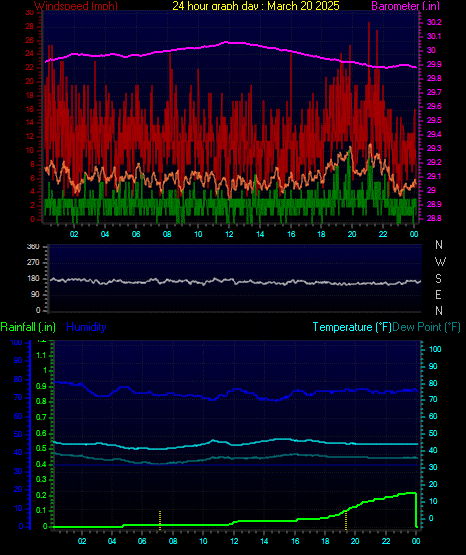Image resolution: width=466 pixels, height=555 pixels.
Task: Click compass letter "E" beside wind direction chart
Action: click(438, 295)
